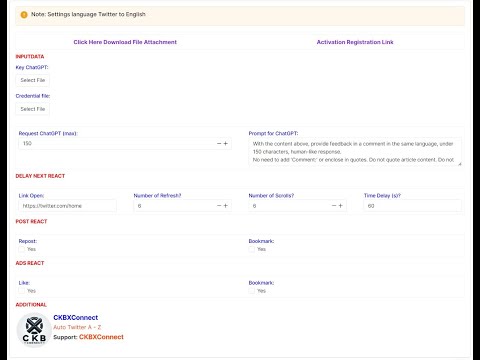
Task: Click the Credential file label
Action: [33, 96]
